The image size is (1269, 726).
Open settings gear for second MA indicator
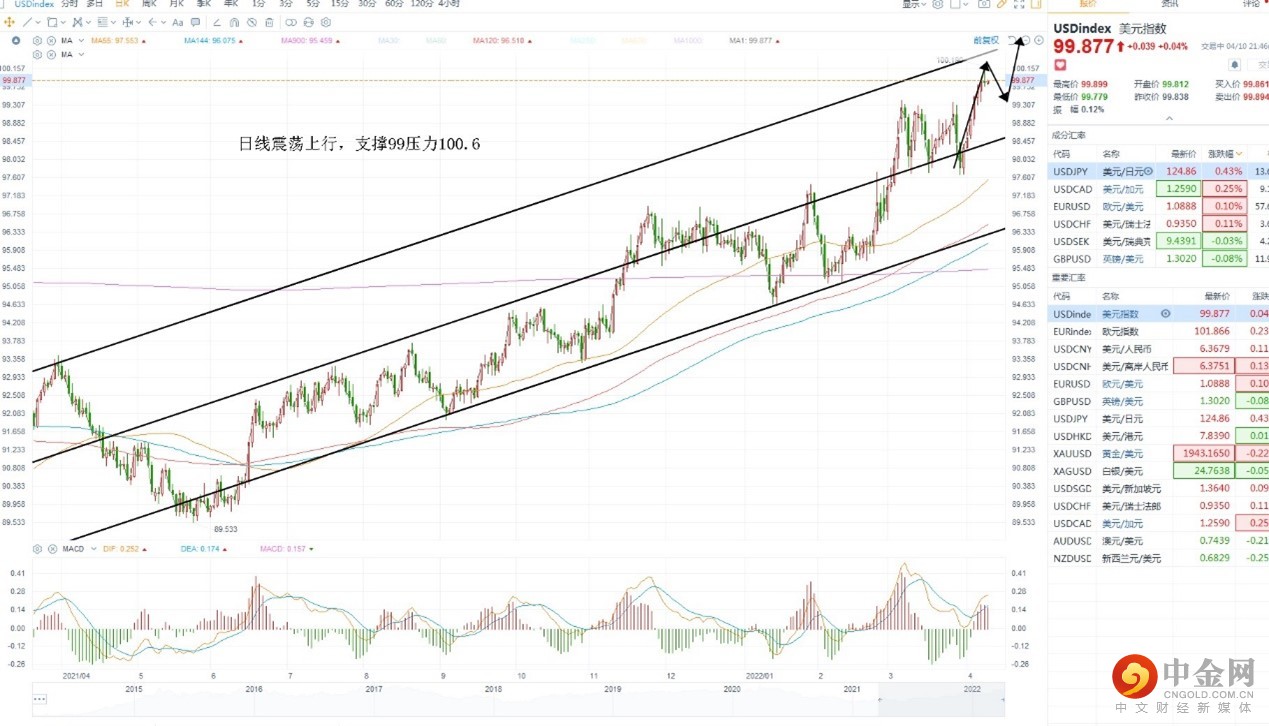[x=37, y=54]
